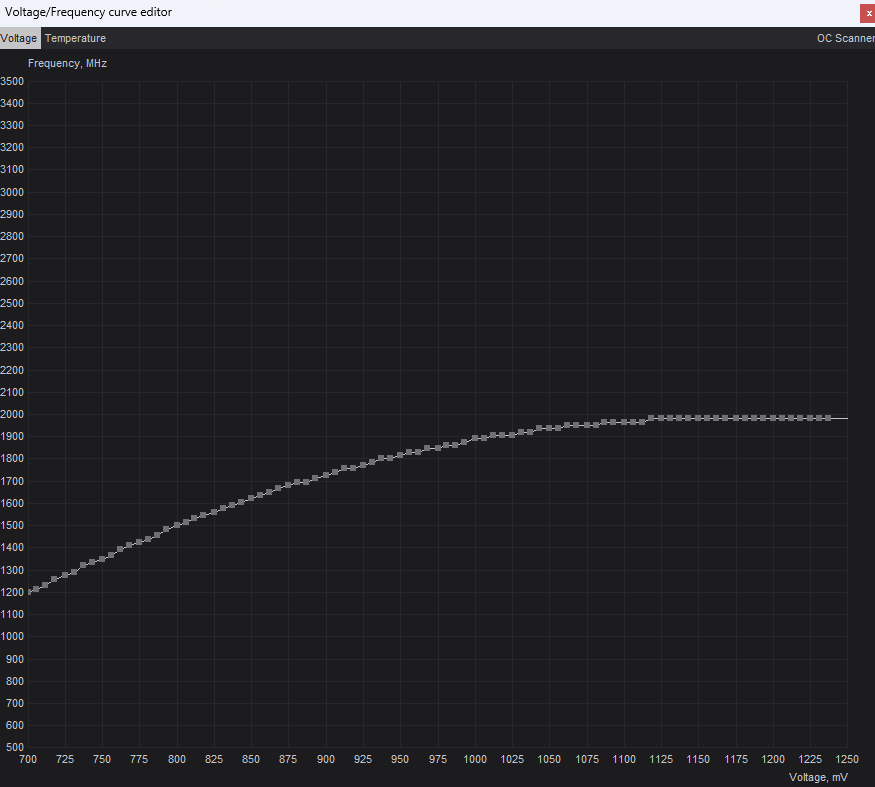Click the 500 frequency axis value
The height and width of the screenshot is (787, 875).
pos(15,747)
